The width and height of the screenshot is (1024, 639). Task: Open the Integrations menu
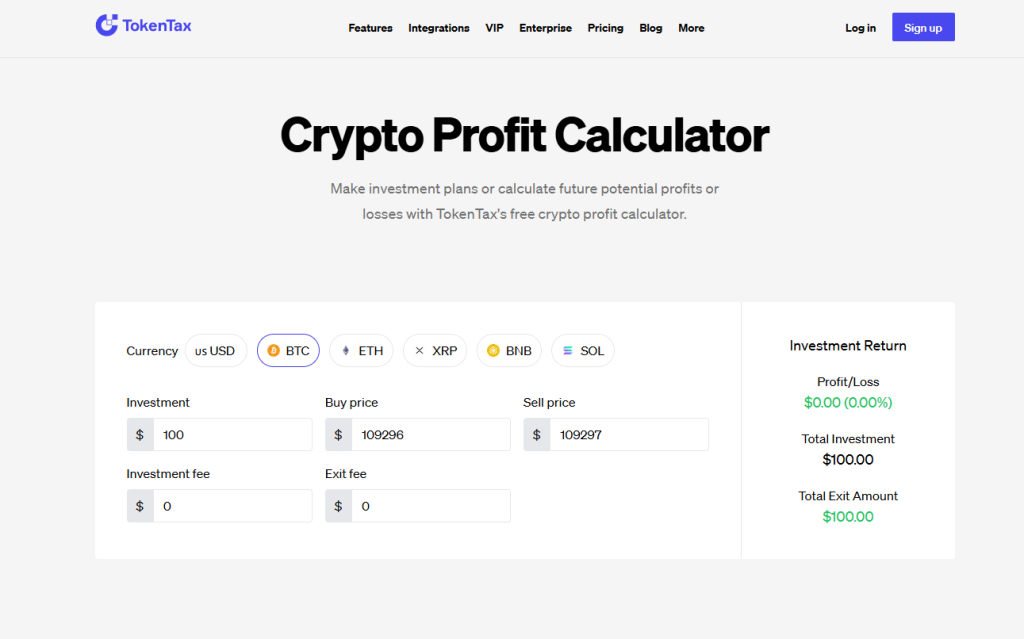(438, 28)
